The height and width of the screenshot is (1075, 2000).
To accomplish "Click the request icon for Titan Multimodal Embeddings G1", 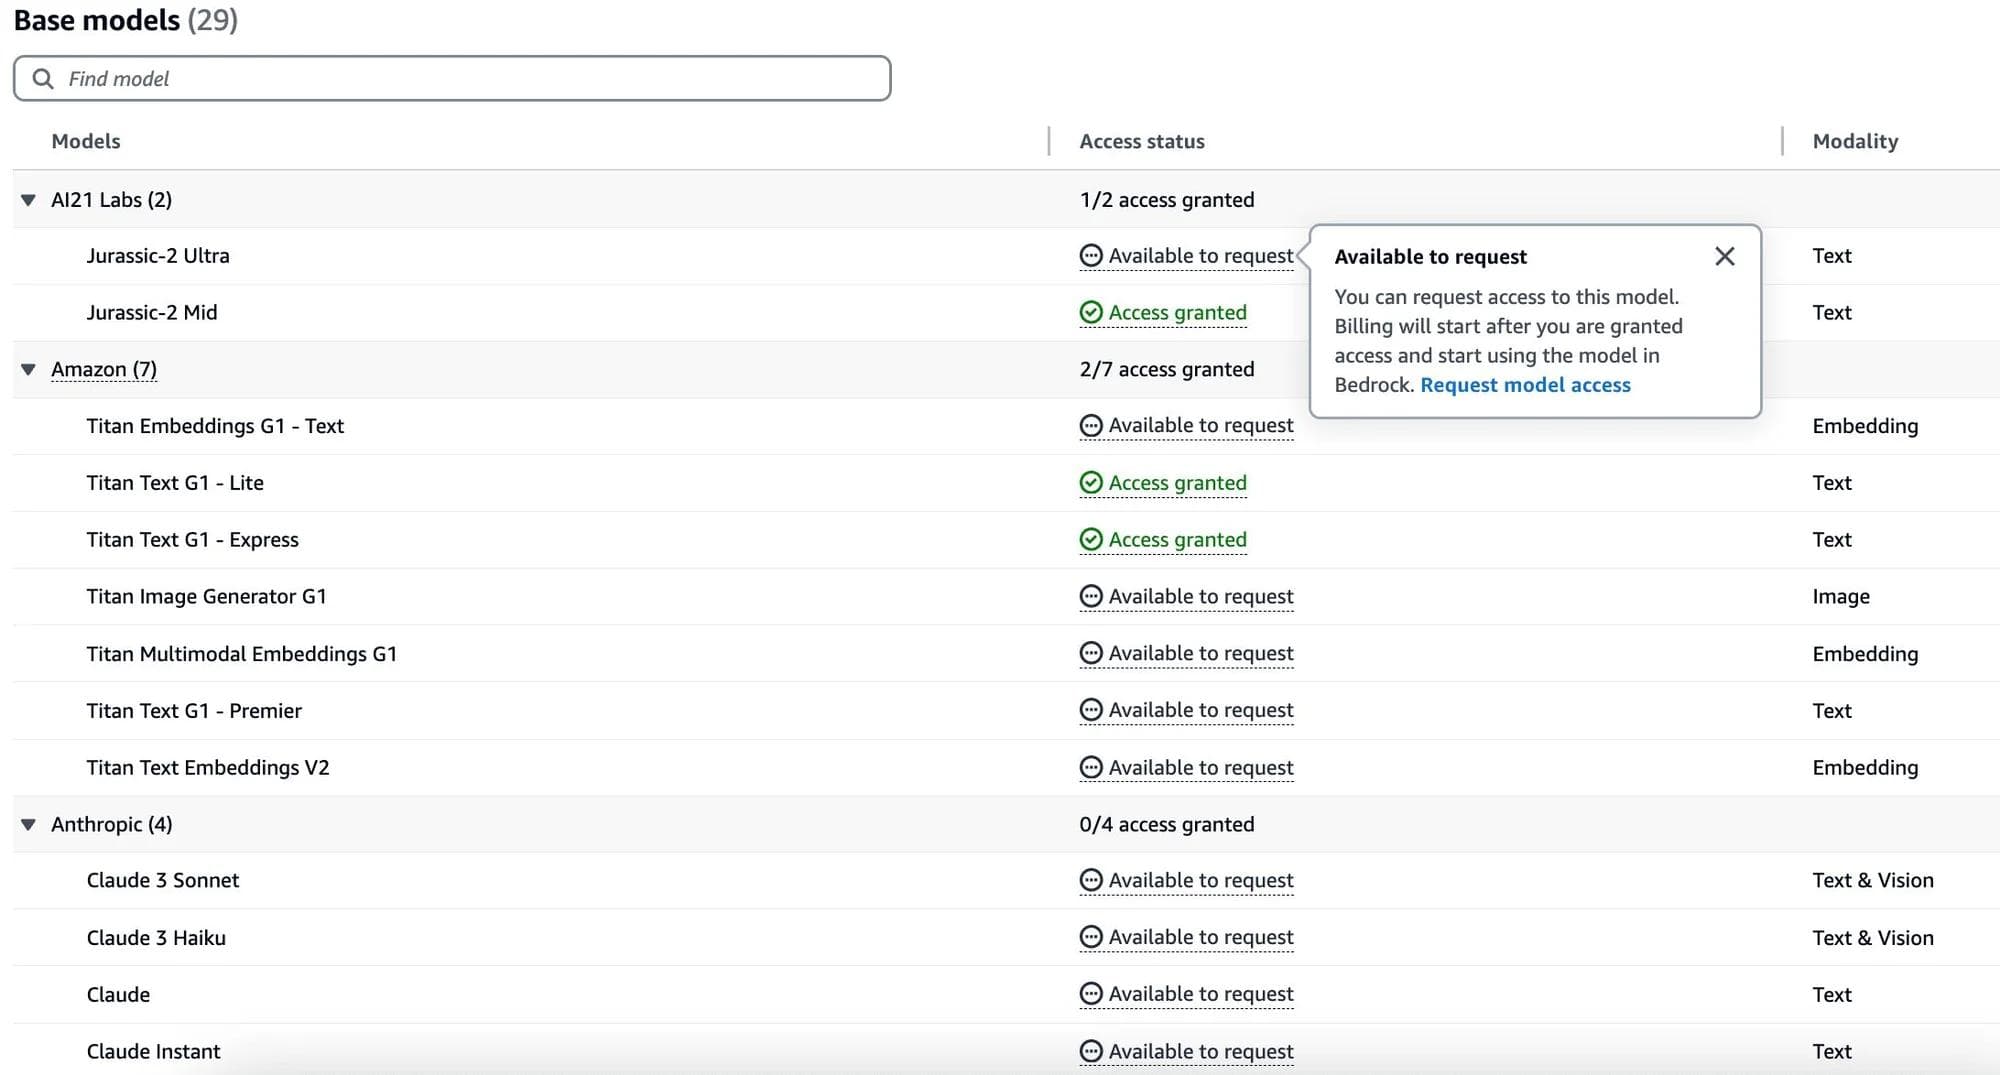I will [1090, 653].
